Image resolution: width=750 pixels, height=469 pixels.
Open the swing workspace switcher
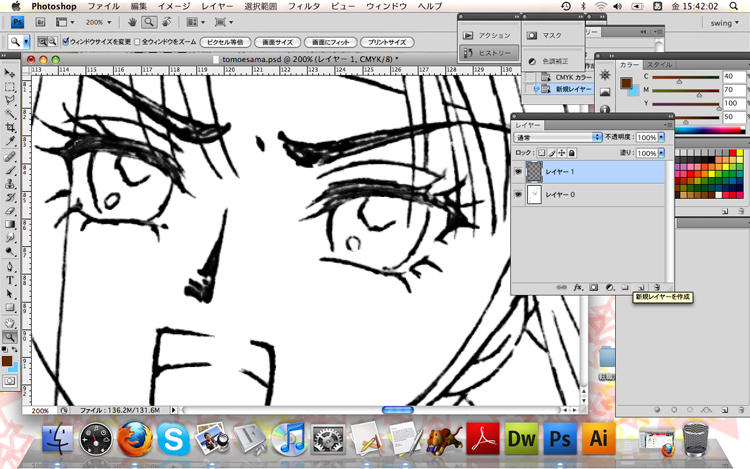pos(724,23)
